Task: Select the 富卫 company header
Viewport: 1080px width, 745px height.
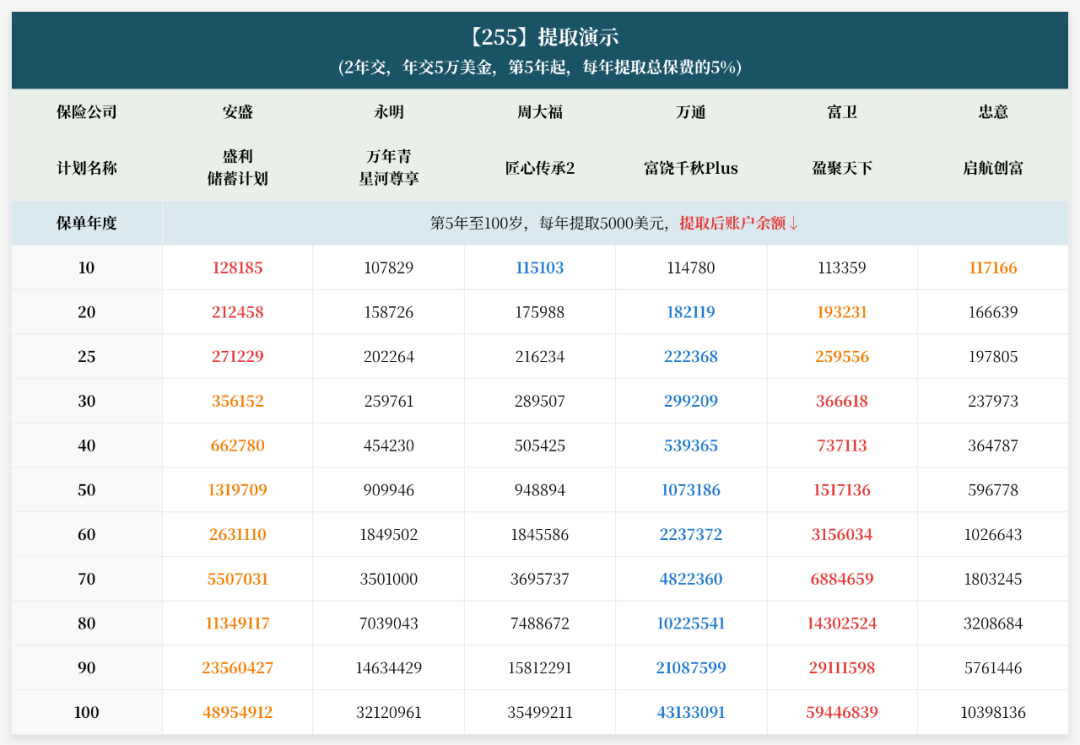Action: pyautogui.click(x=842, y=112)
